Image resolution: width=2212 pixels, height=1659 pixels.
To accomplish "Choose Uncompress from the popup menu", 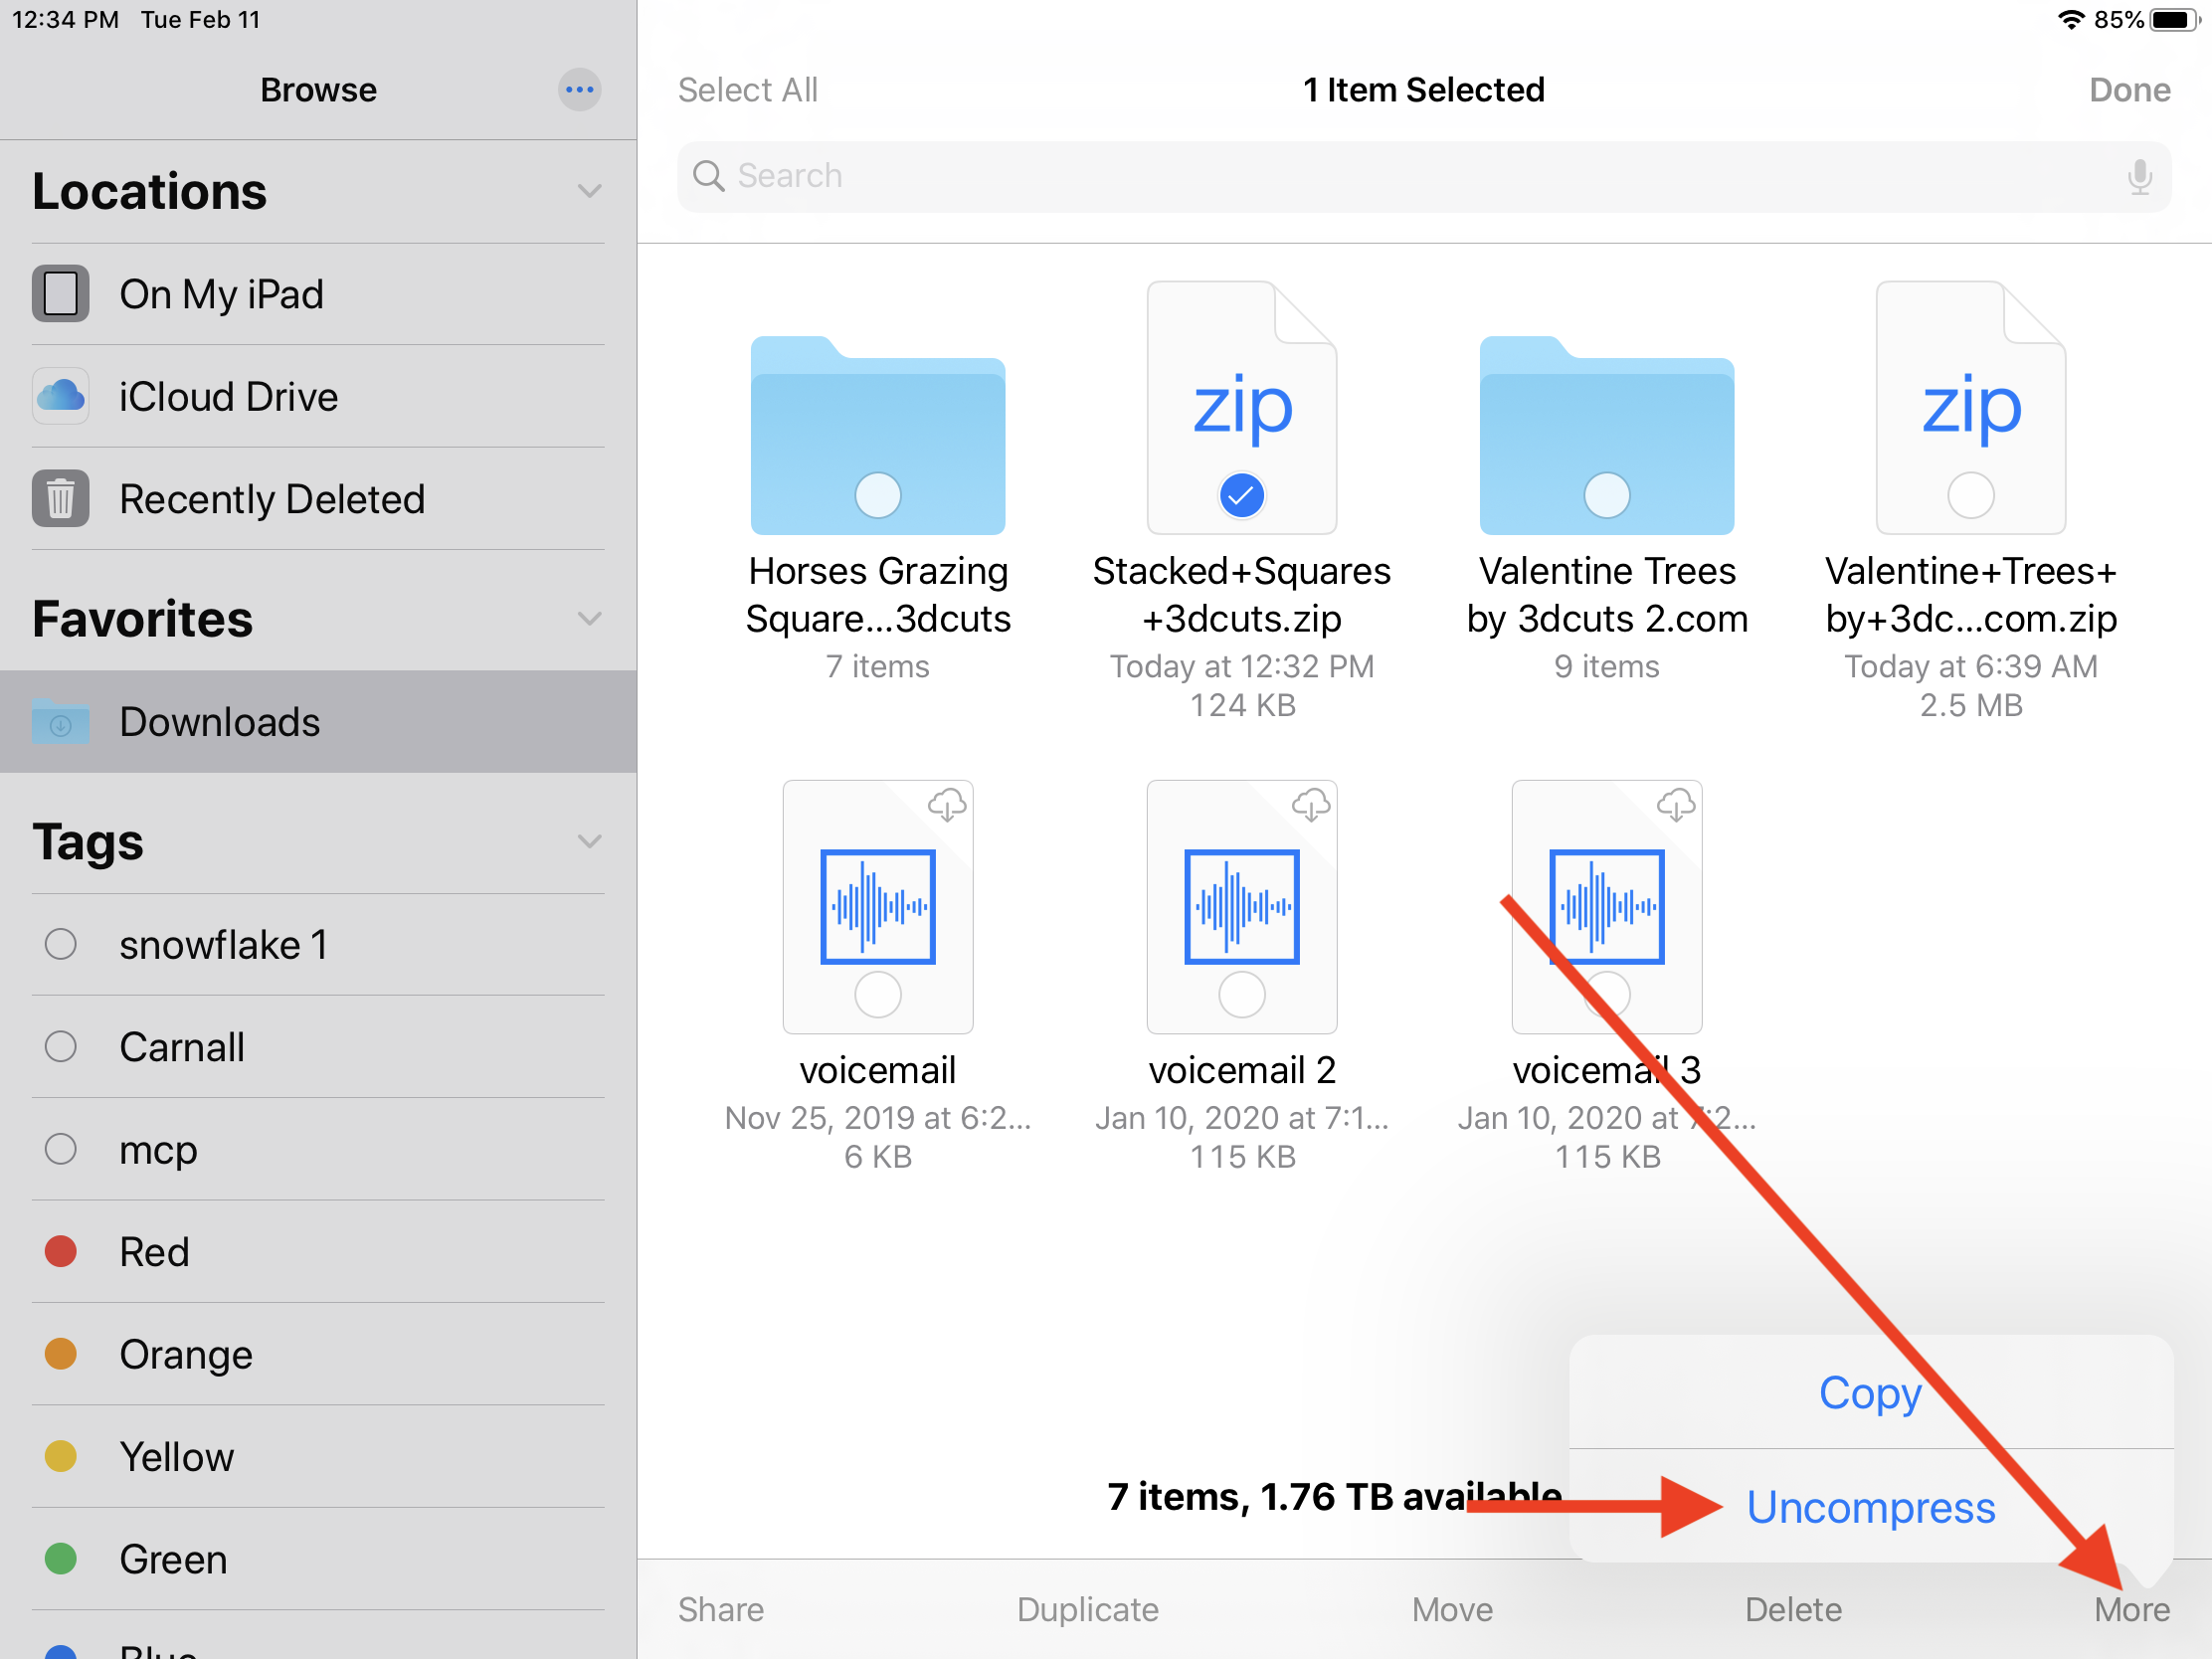I will pos(1870,1506).
